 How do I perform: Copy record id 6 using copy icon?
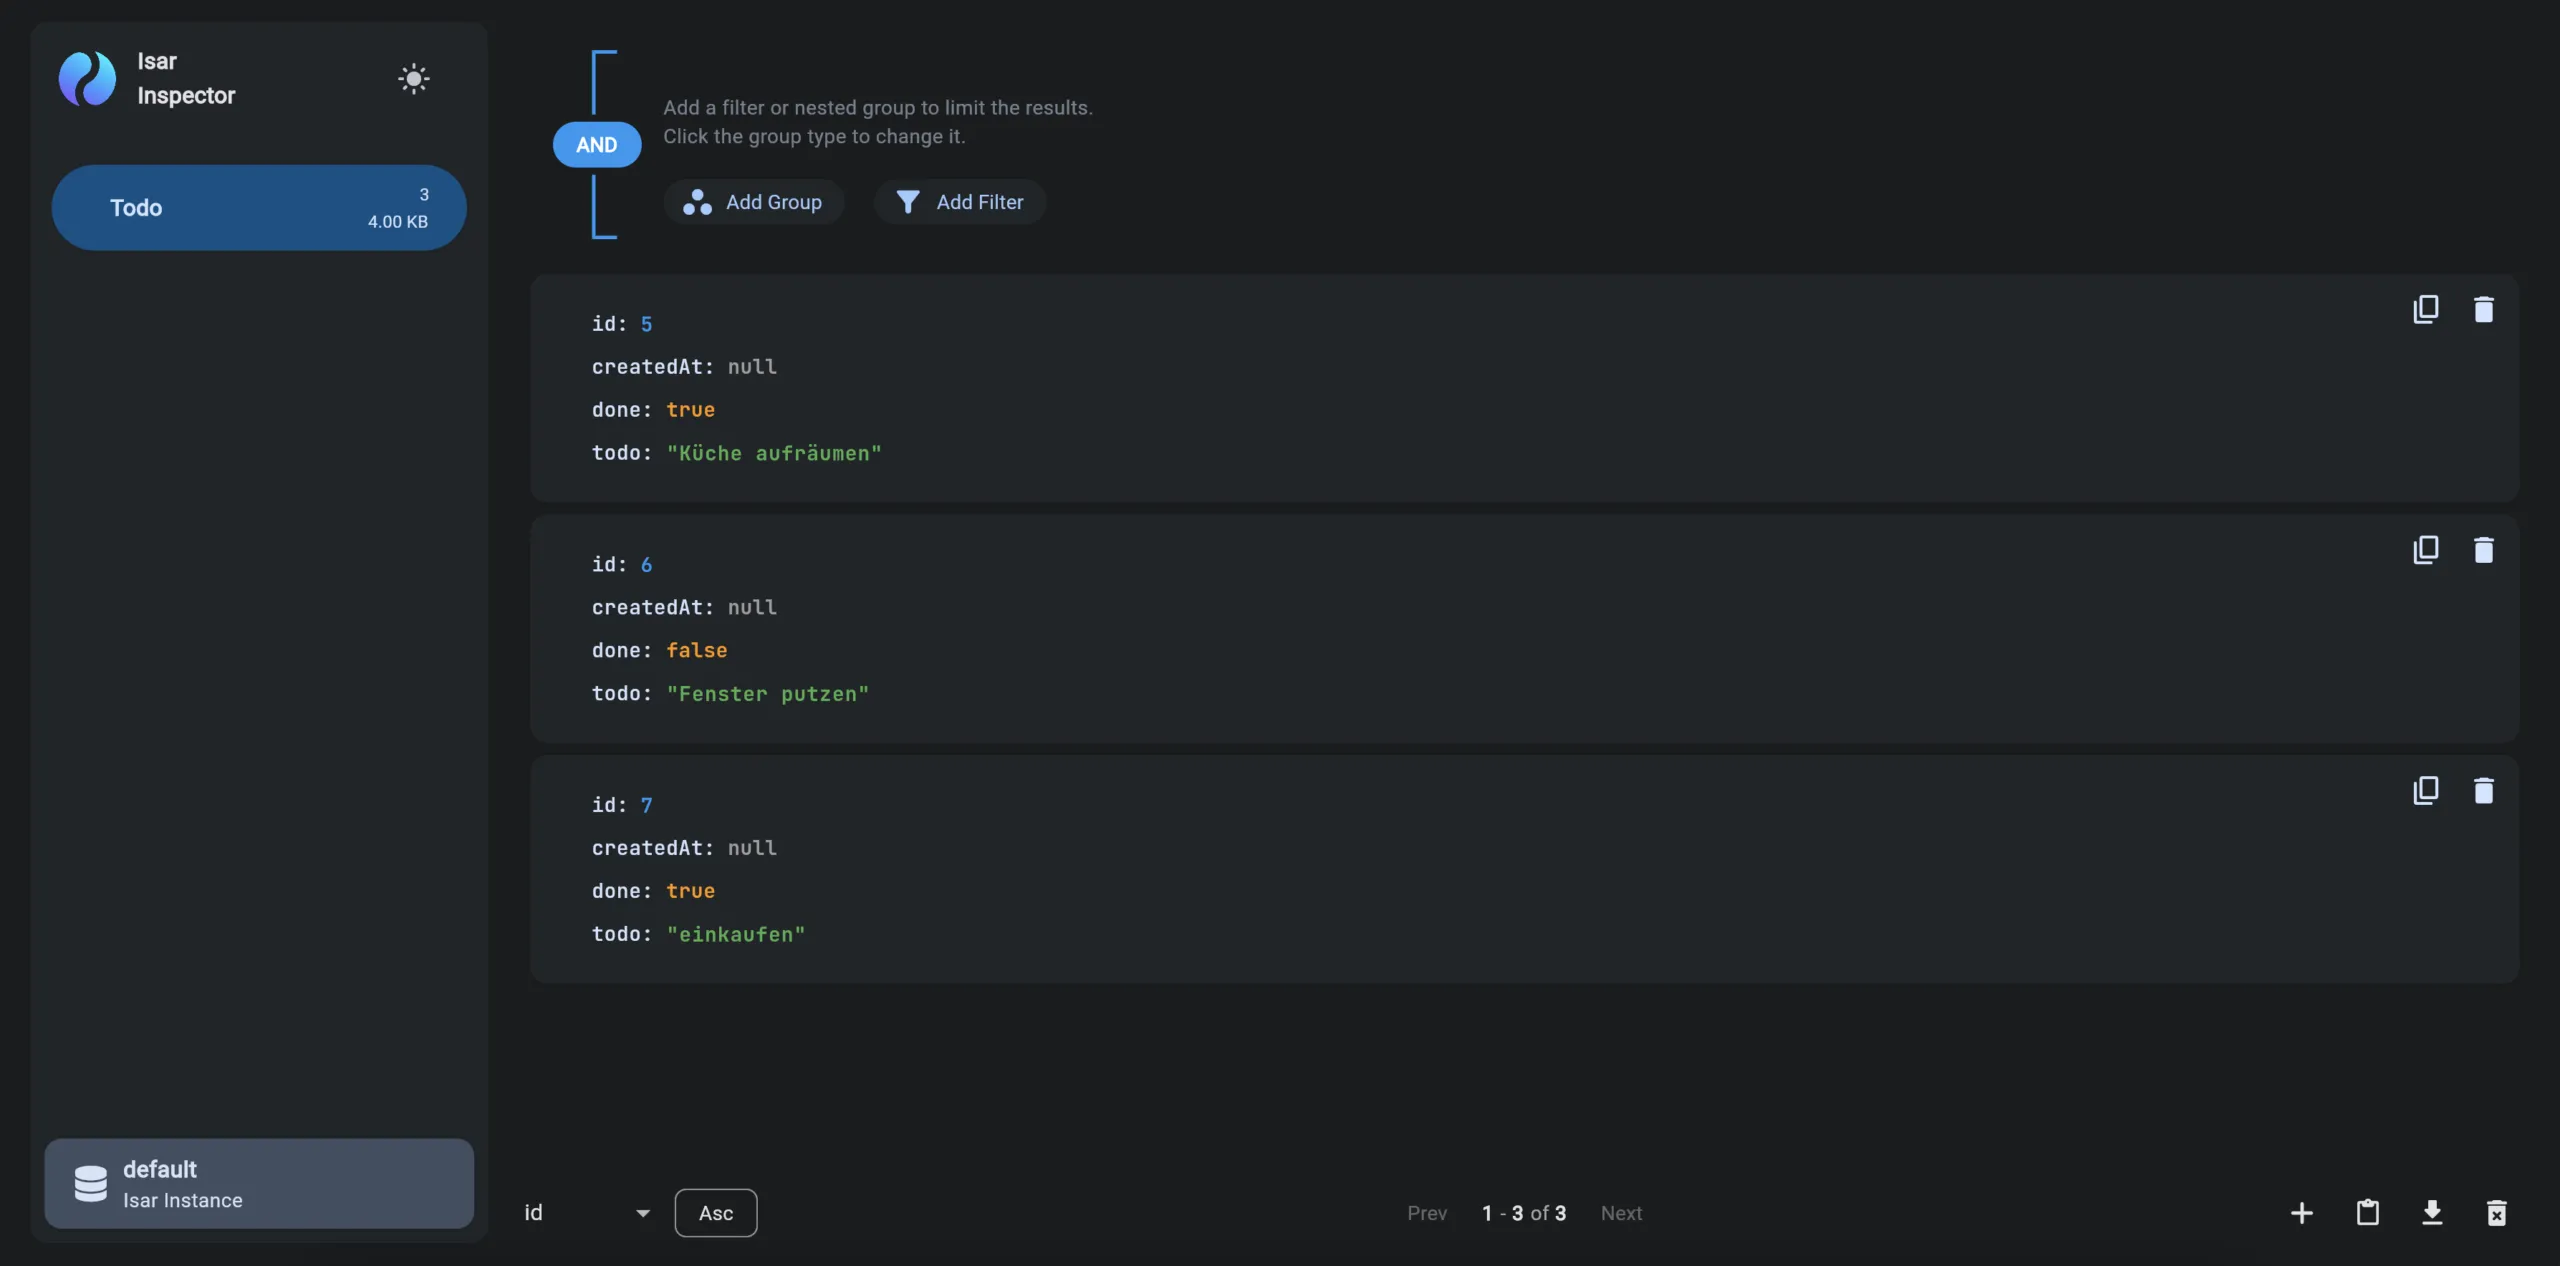pyautogui.click(x=2426, y=550)
